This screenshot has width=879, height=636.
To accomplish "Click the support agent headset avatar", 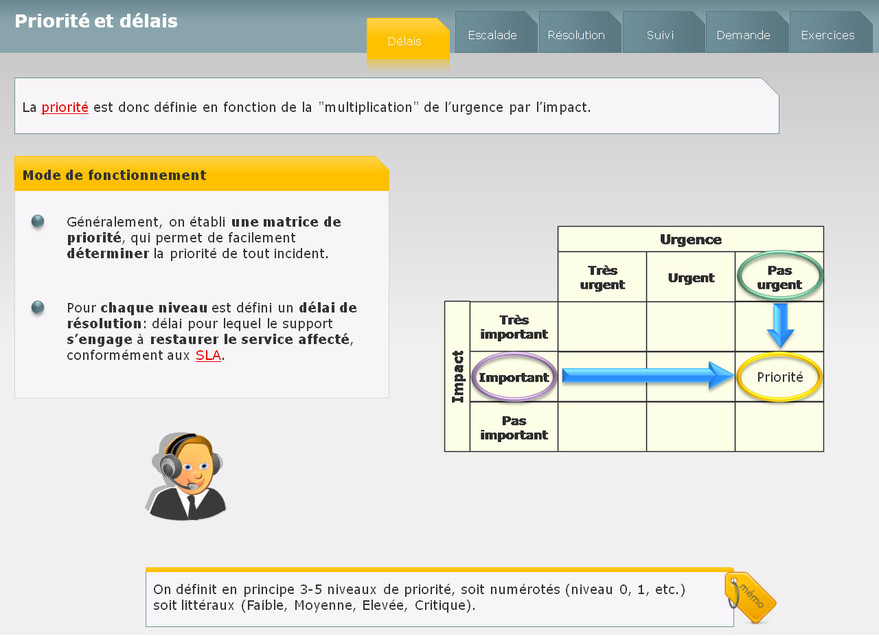I will (x=186, y=477).
